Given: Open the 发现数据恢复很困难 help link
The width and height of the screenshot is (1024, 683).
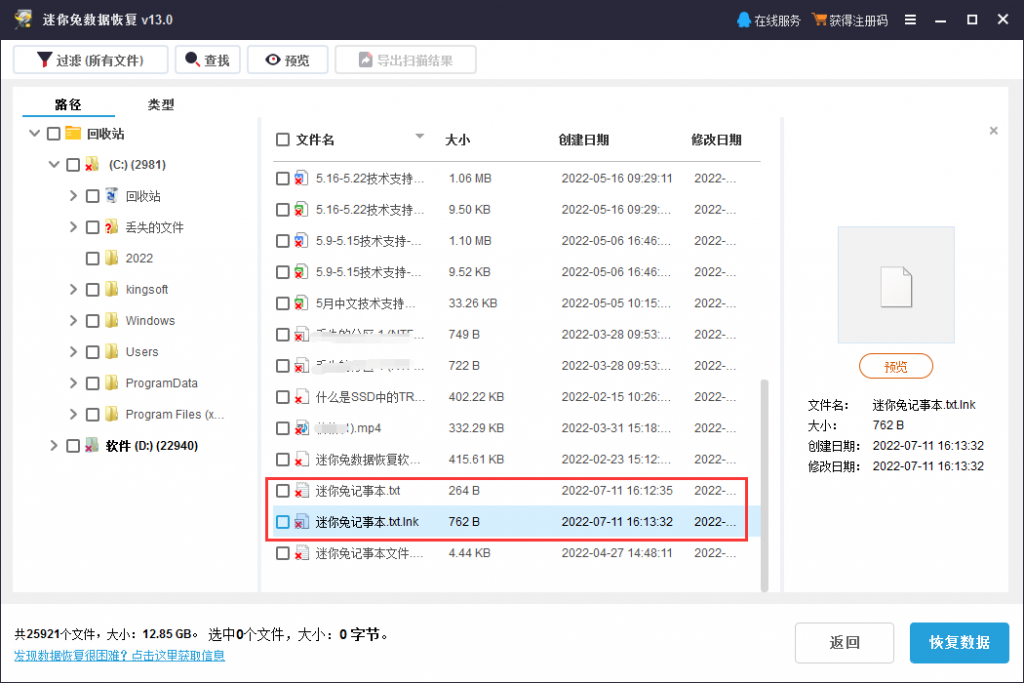Looking at the screenshot, I should pos(120,656).
